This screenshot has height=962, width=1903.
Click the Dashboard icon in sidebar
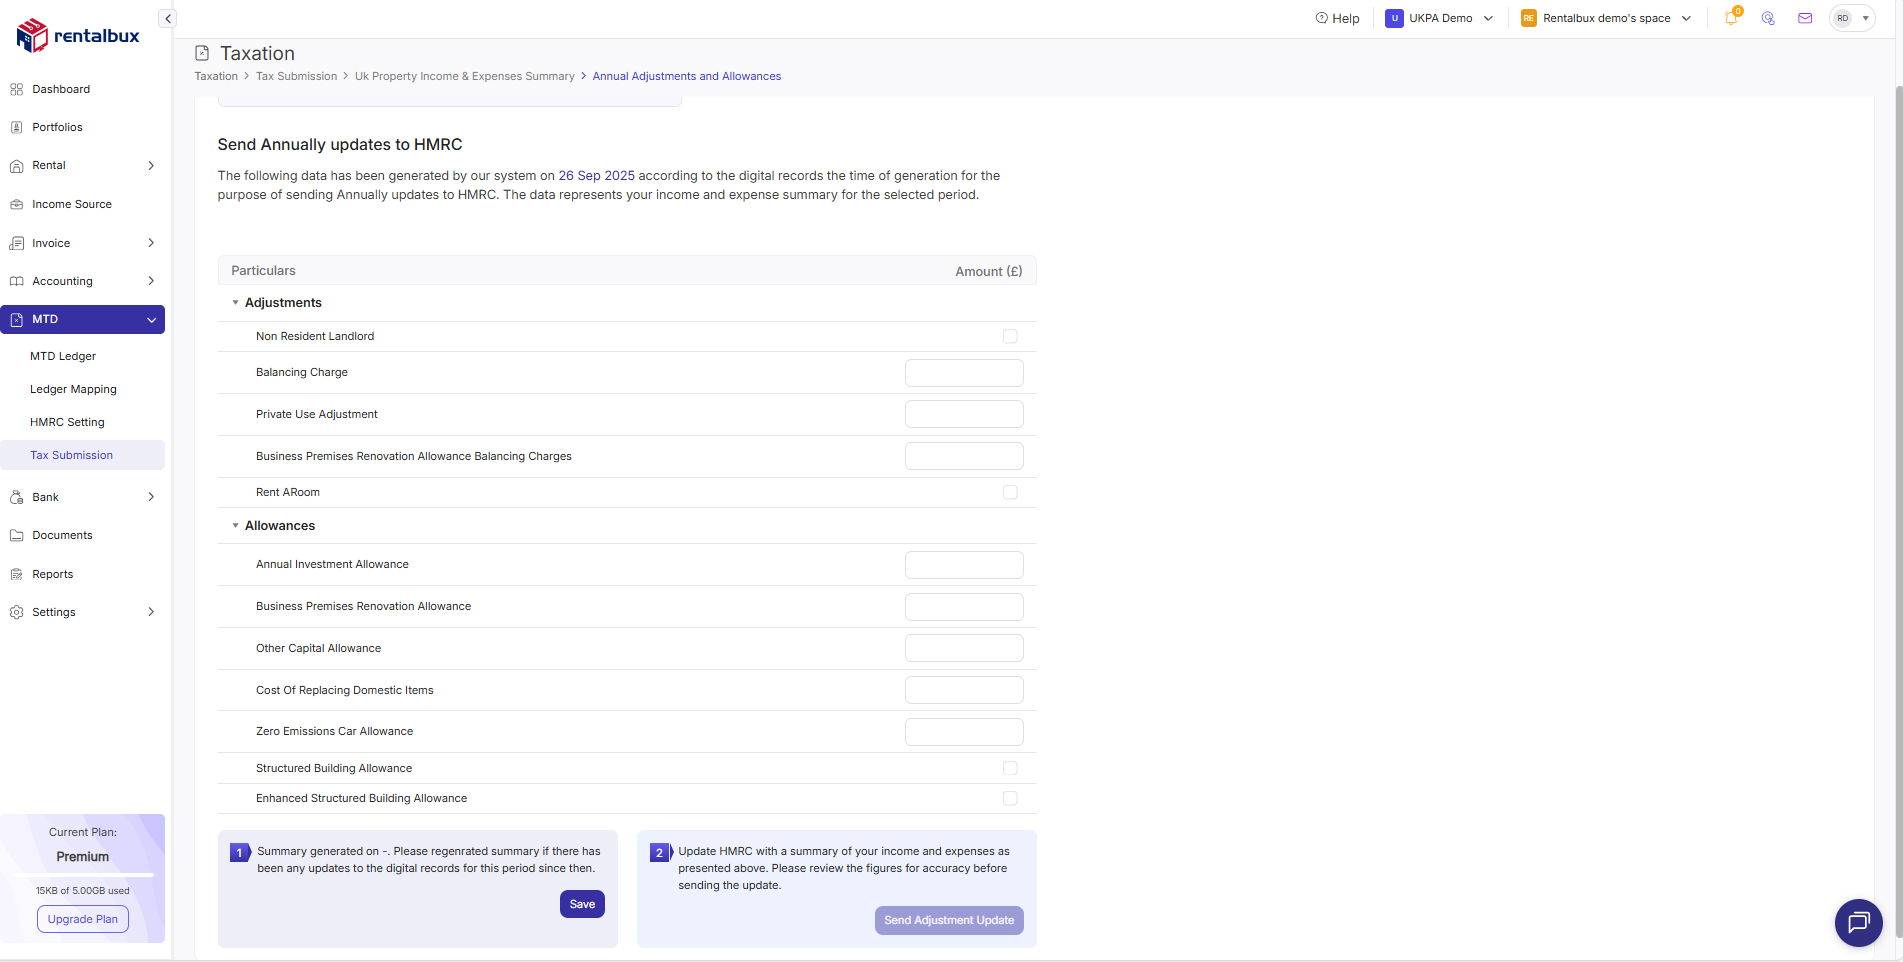pos(16,89)
